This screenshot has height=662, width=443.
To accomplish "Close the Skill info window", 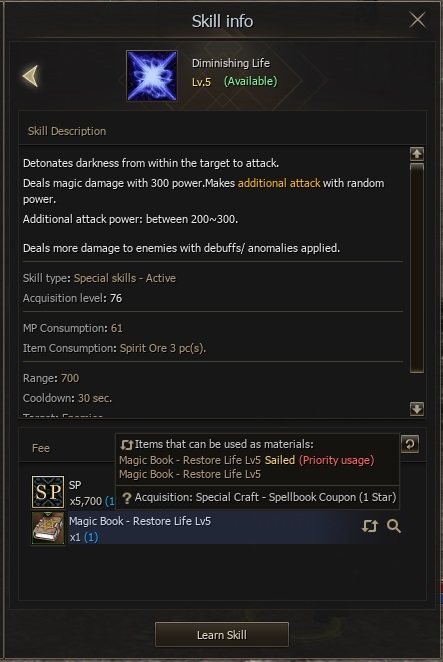I will (x=417, y=20).
